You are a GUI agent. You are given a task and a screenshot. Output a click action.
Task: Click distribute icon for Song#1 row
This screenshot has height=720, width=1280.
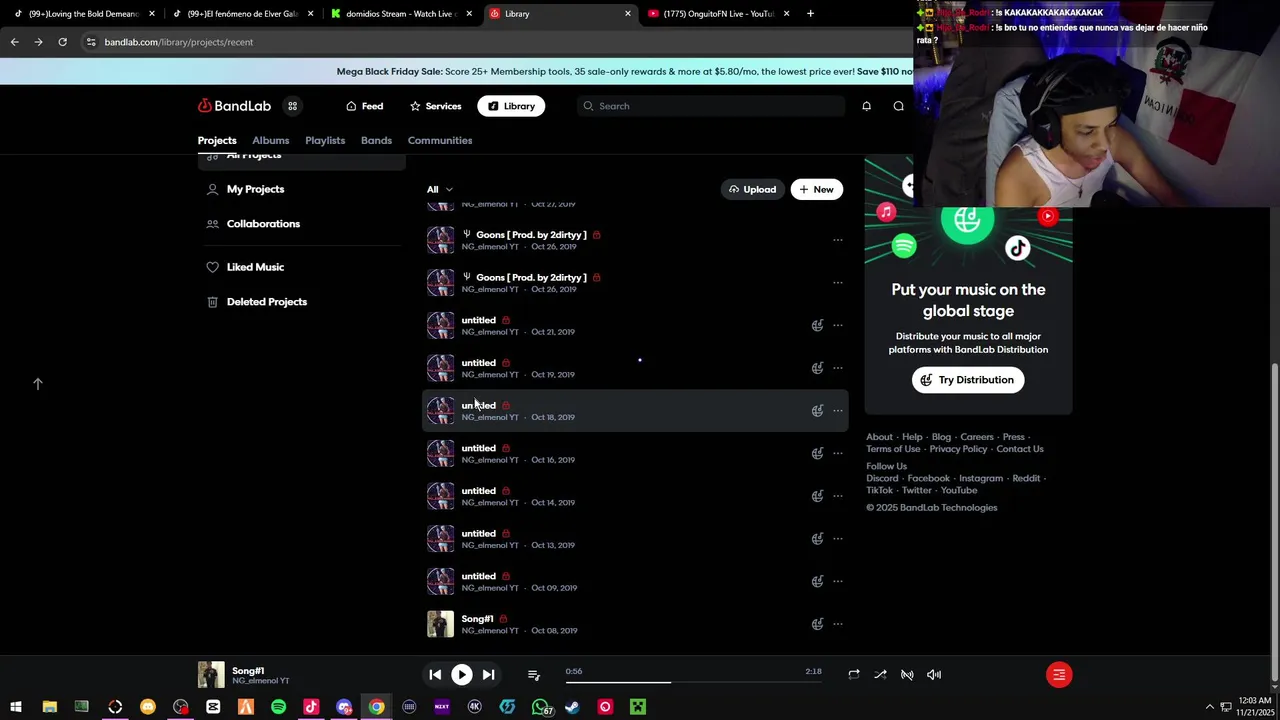(x=817, y=624)
